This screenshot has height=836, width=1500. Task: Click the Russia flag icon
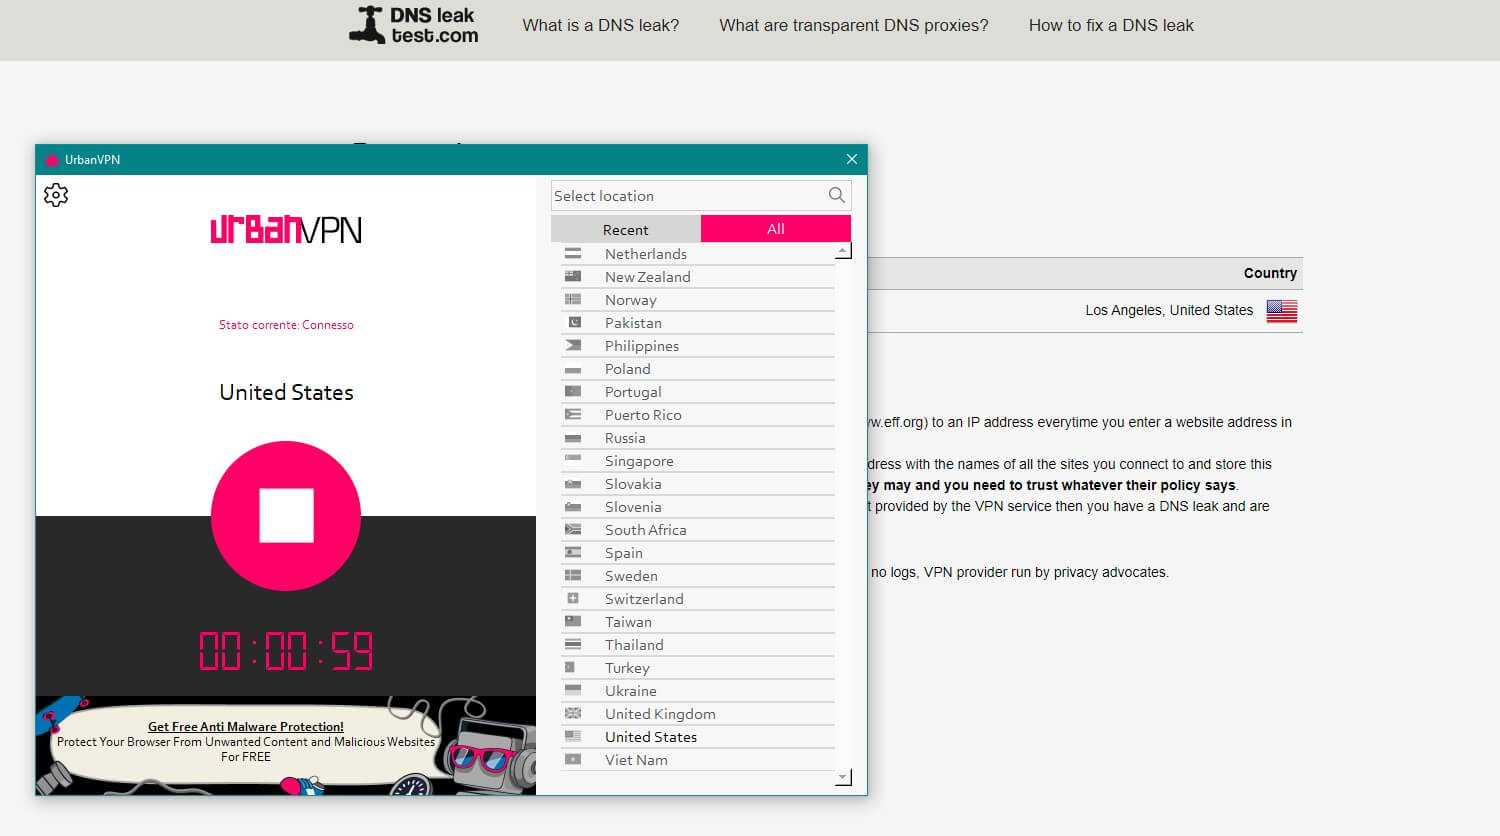pyautogui.click(x=573, y=438)
